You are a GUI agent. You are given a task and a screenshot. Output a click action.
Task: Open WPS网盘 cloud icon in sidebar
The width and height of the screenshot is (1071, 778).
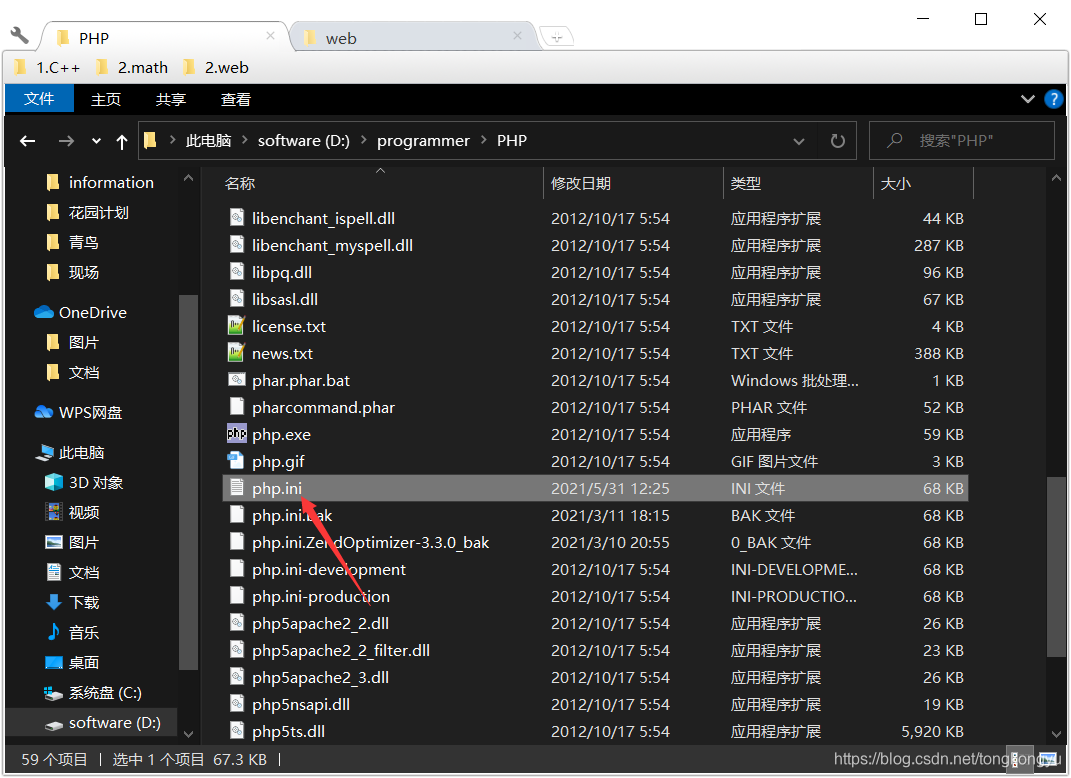[x=44, y=412]
